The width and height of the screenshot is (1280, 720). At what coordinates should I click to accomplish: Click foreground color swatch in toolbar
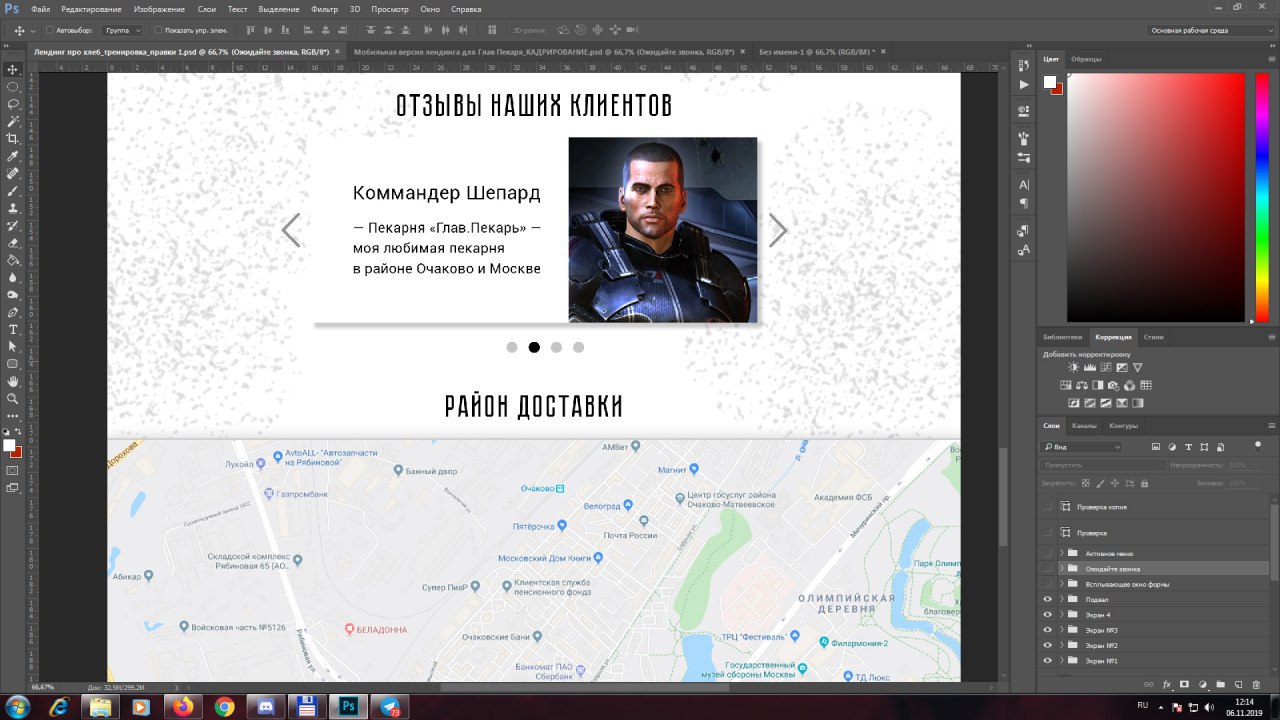[9, 445]
